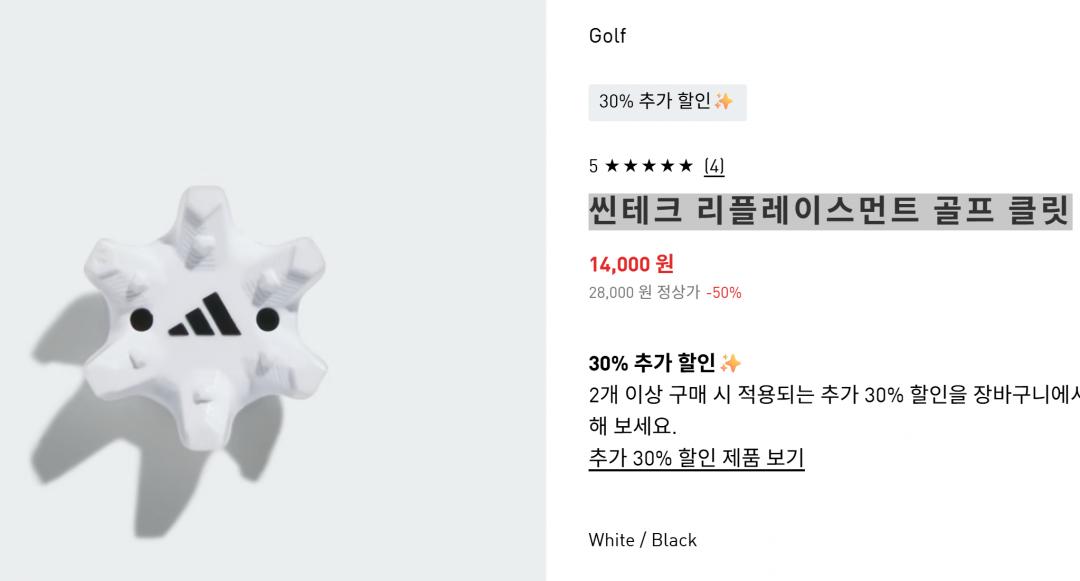Screen dimensions: 1080x581
Task: Click the grey 30% 추가 할인 badge
Action: (667, 102)
